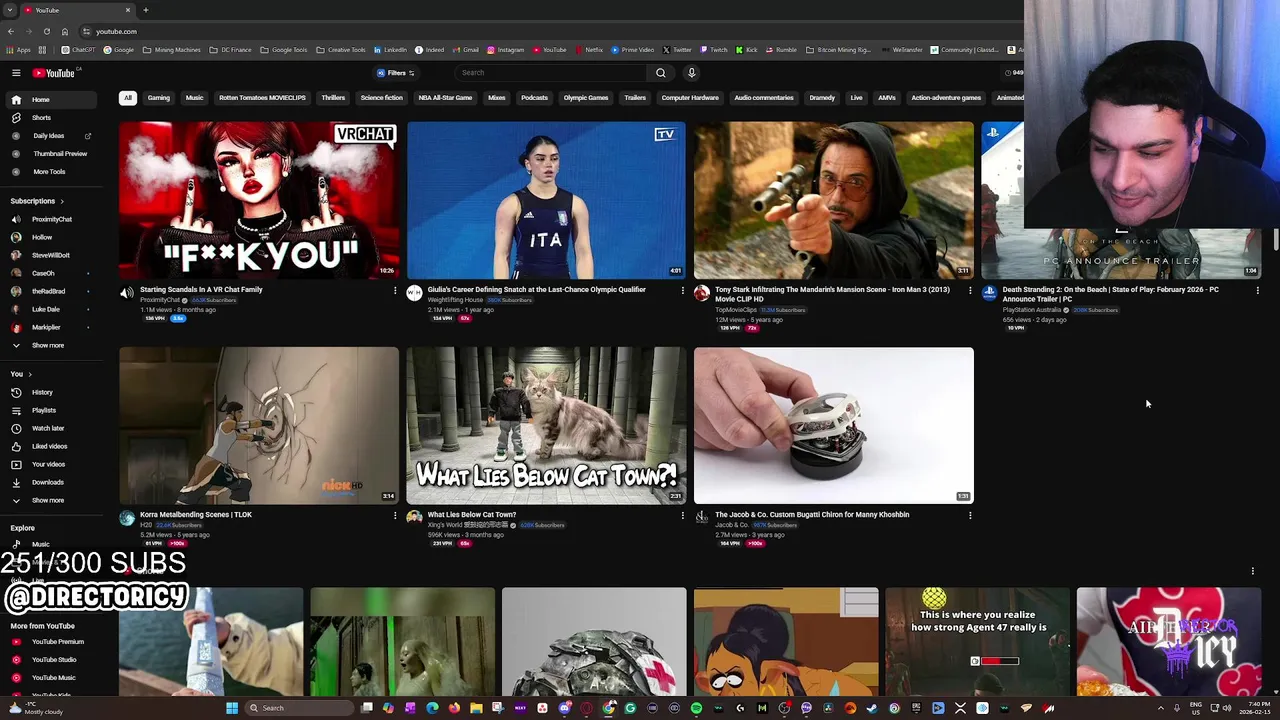Open more options for the Death Stranding 2 trailer
This screenshot has height=720, width=1280.
pyautogui.click(x=1258, y=291)
